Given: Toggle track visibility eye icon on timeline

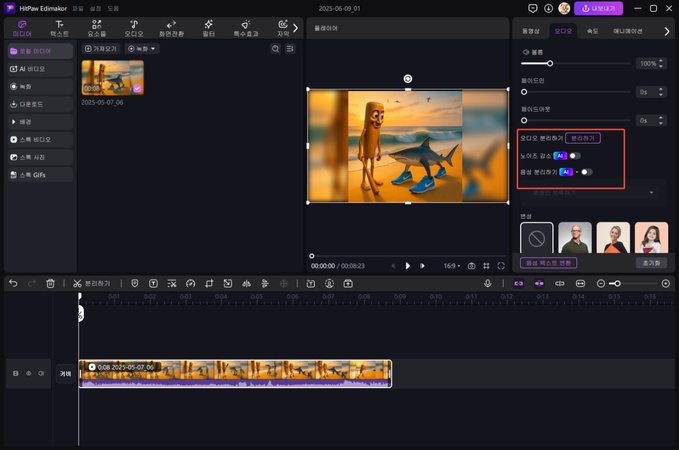Looking at the screenshot, I should [x=28, y=374].
